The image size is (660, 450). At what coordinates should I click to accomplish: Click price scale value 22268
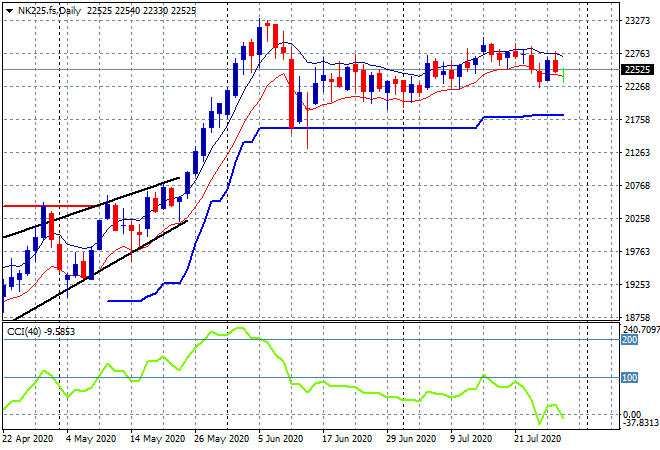(637, 87)
